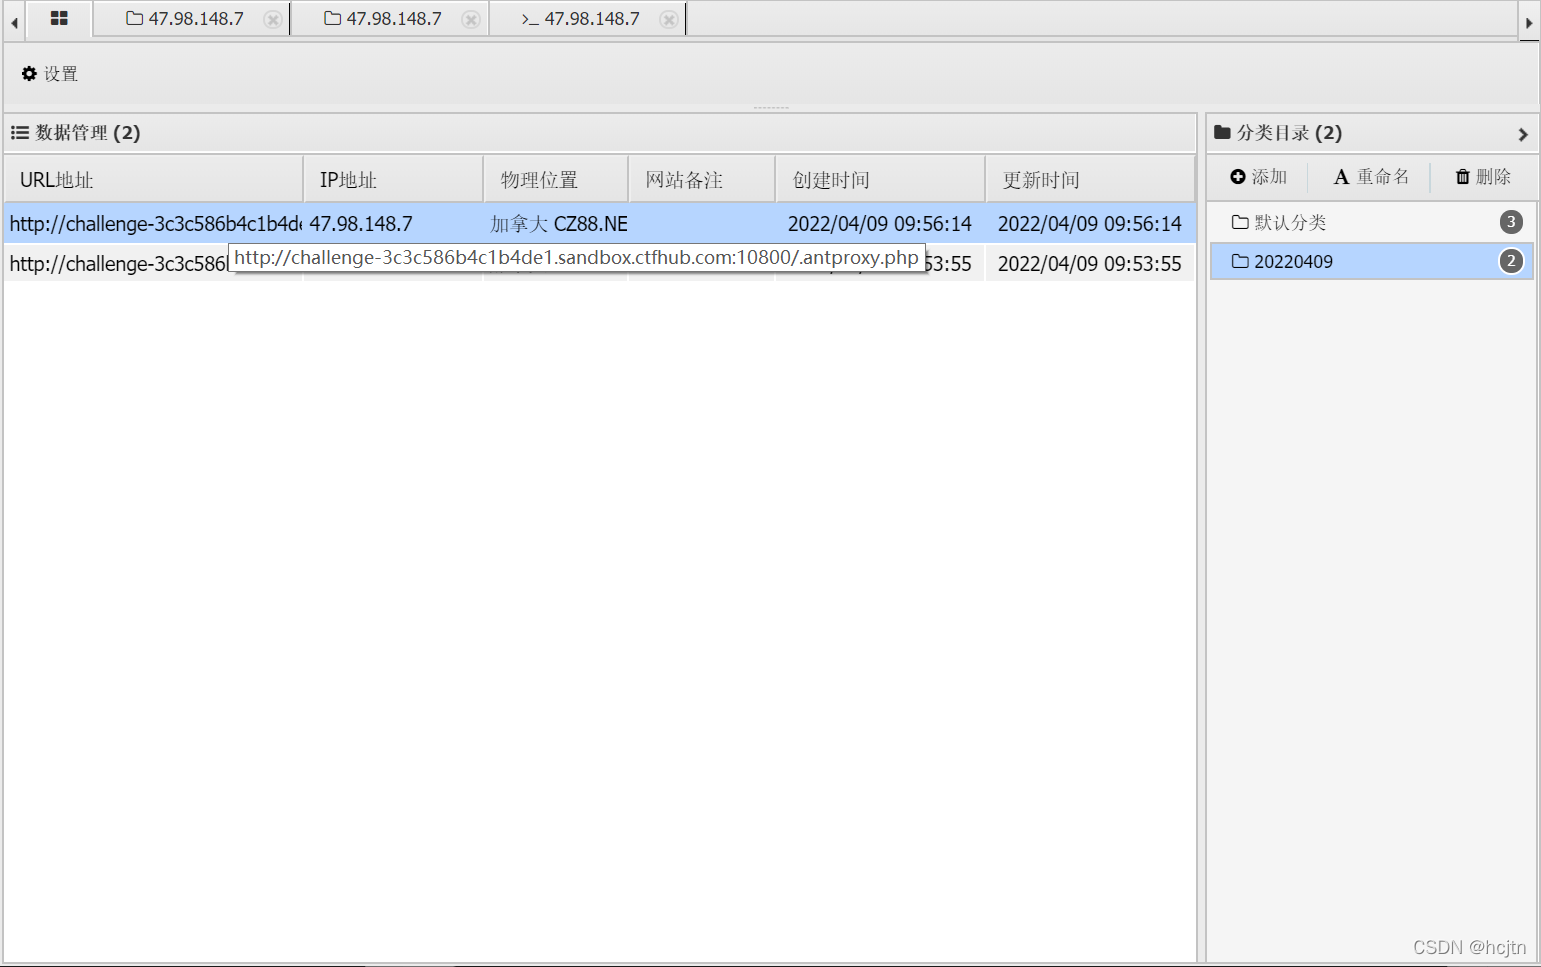Screen dimensions: 1541x967
Task: Sort by the 网站备注 column header
Action: click(702, 180)
